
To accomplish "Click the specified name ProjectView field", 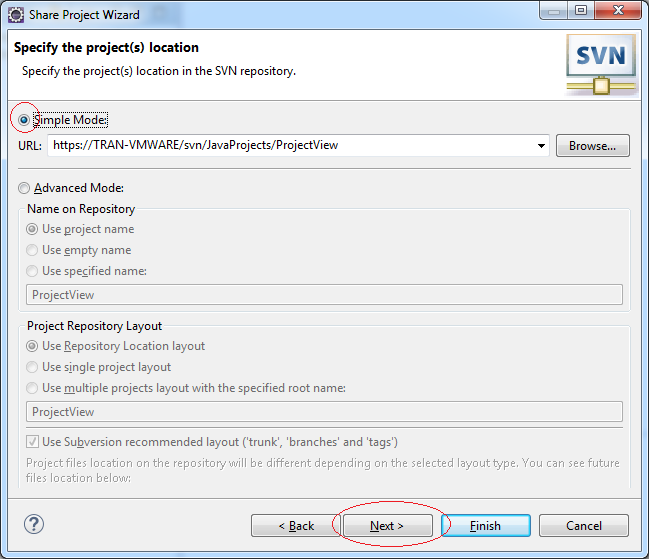I will (324, 295).
